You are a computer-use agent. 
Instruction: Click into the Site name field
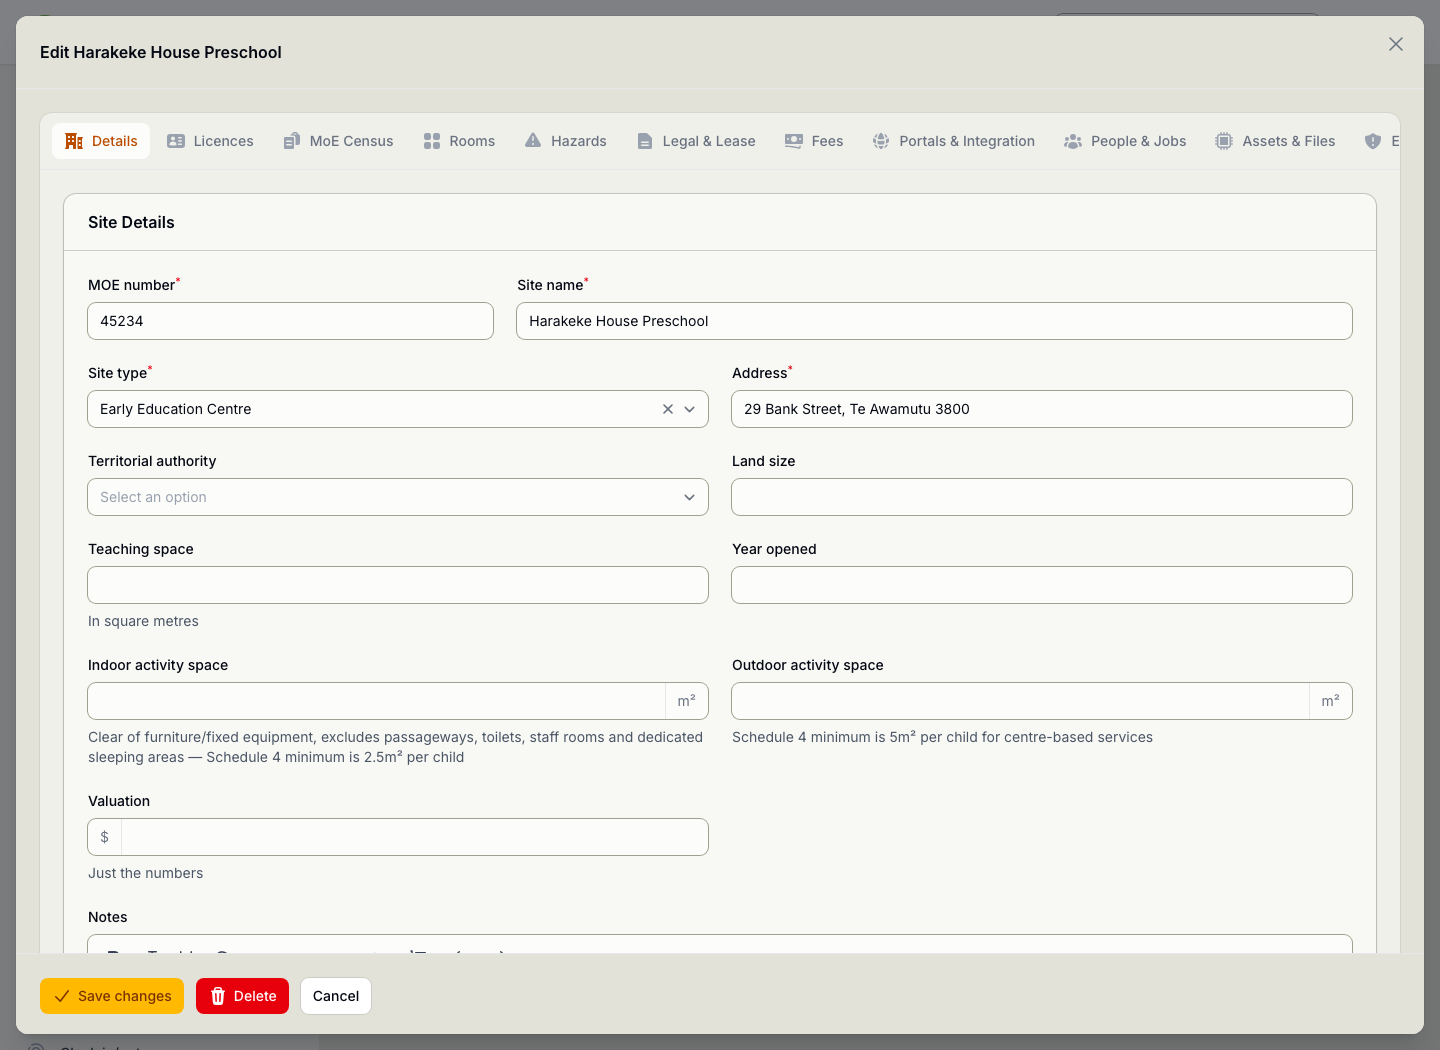[934, 321]
